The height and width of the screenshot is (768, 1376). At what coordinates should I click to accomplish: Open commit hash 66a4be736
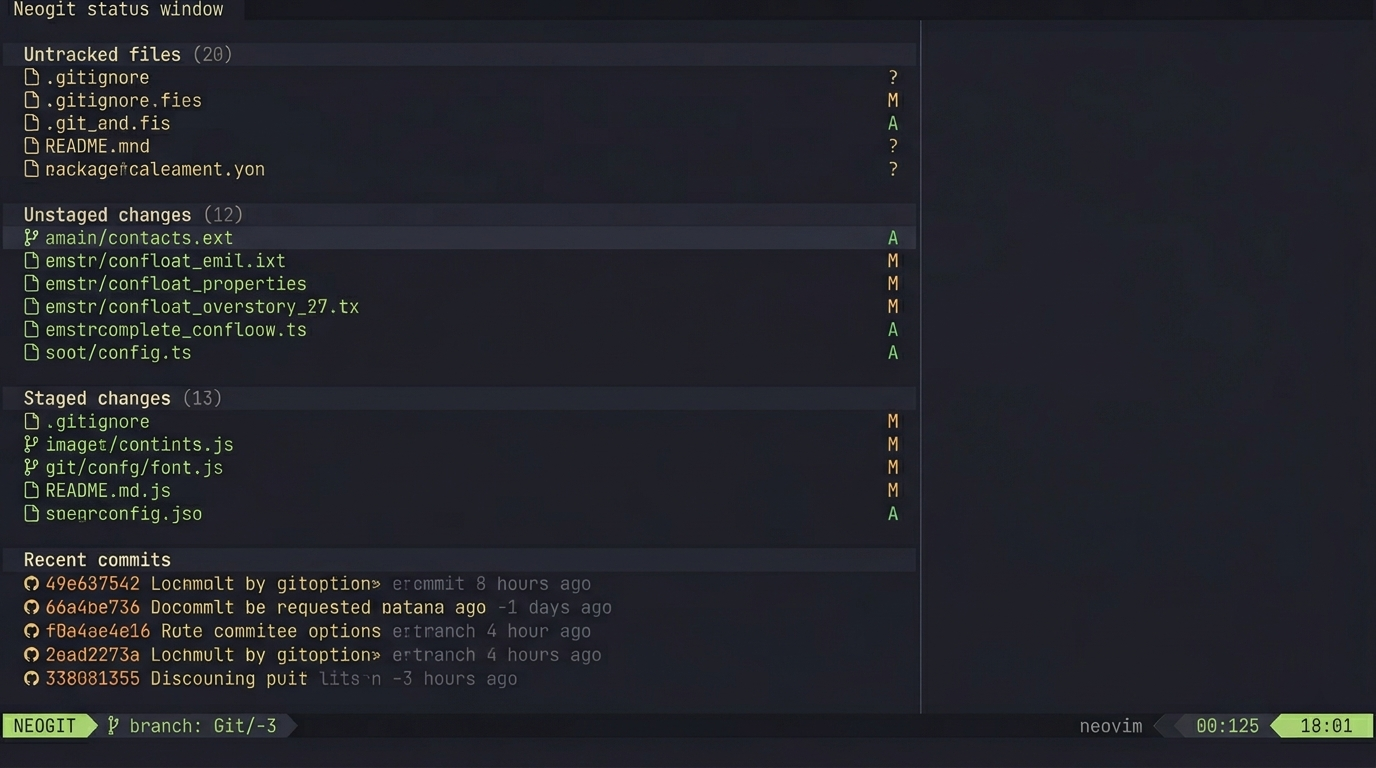(92, 607)
